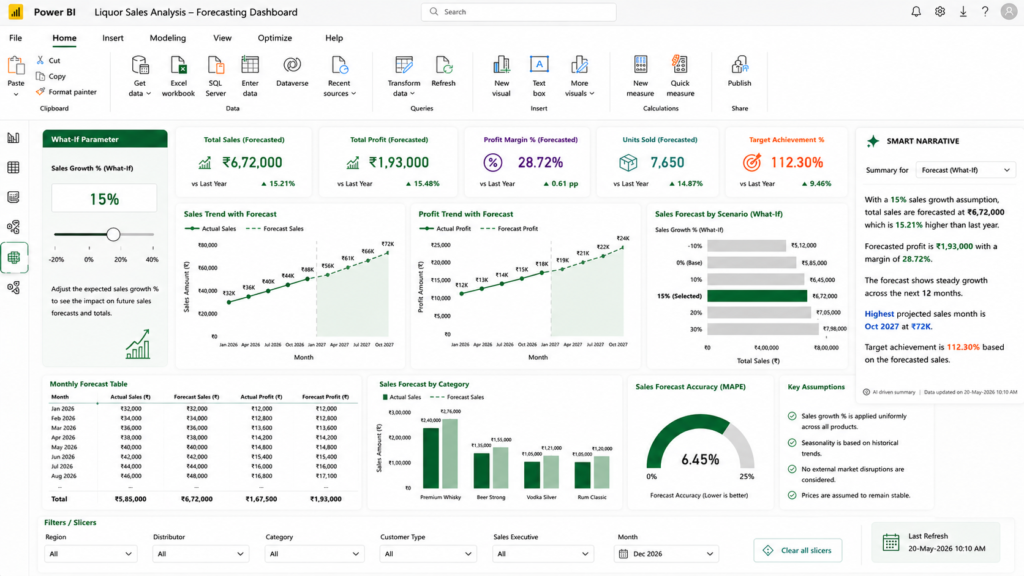Open the Enter data tool
Image resolution: width=1024 pixels, height=576 pixels.
click(x=250, y=76)
